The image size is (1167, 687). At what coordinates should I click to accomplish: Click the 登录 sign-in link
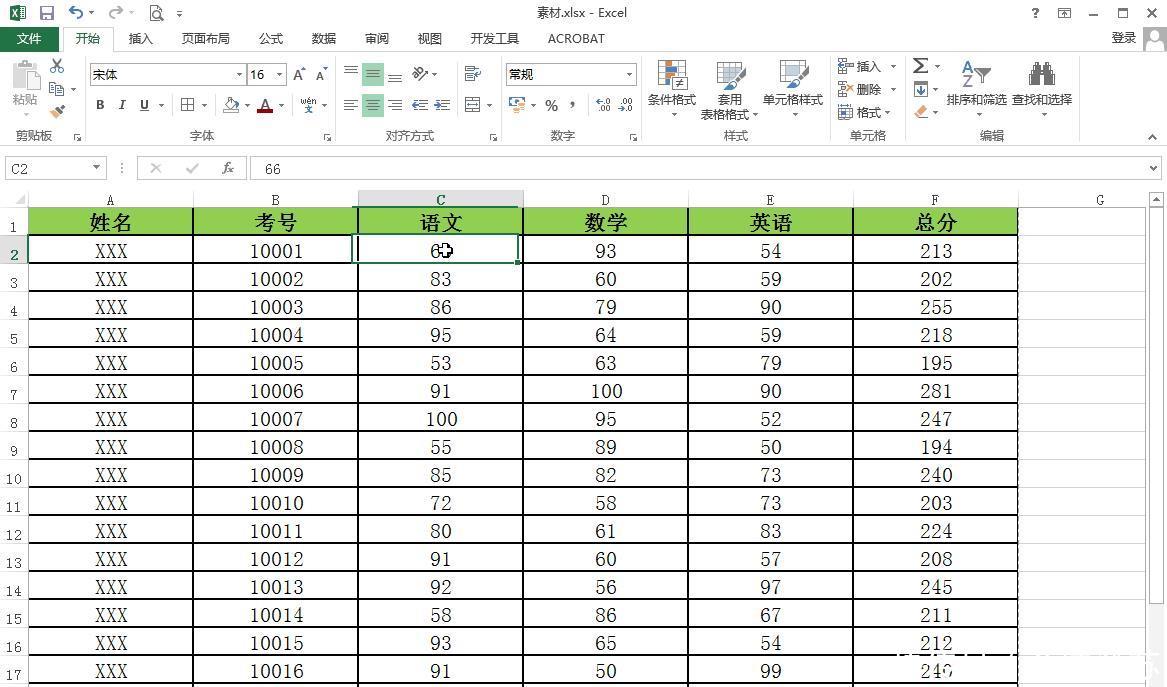(1123, 38)
